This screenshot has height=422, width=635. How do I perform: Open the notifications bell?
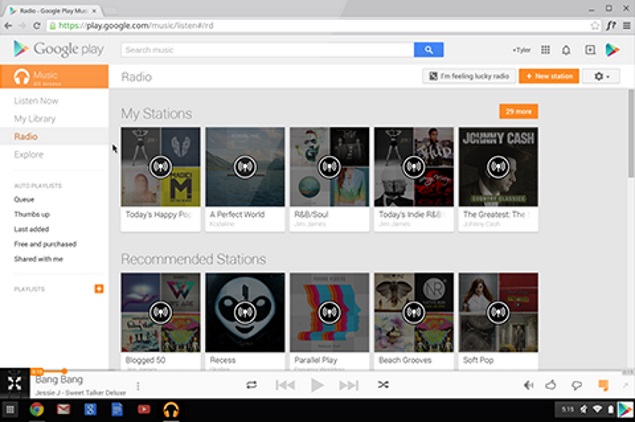pos(566,50)
